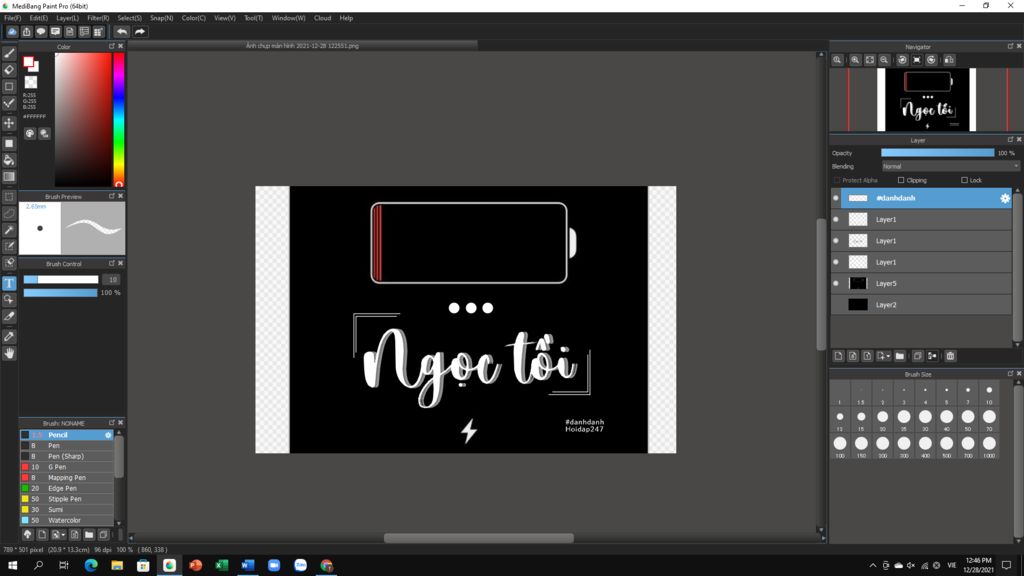Enable Clipping checkbox
This screenshot has height=576, width=1024.
(x=901, y=180)
